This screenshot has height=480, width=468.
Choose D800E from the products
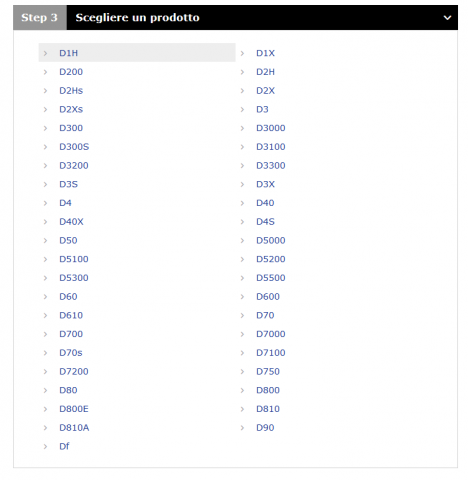[x=74, y=409]
